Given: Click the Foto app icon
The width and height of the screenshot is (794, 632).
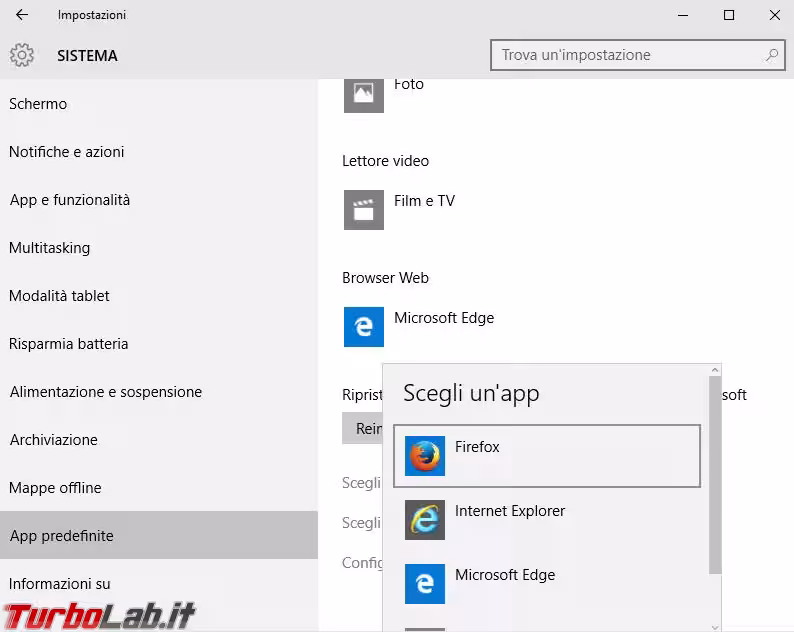Looking at the screenshot, I should pos(364,94).
